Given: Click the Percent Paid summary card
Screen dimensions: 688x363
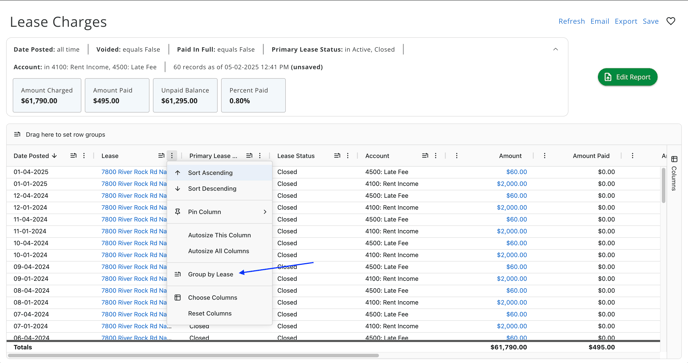Looking at the screenshot, I should (253, 95).
